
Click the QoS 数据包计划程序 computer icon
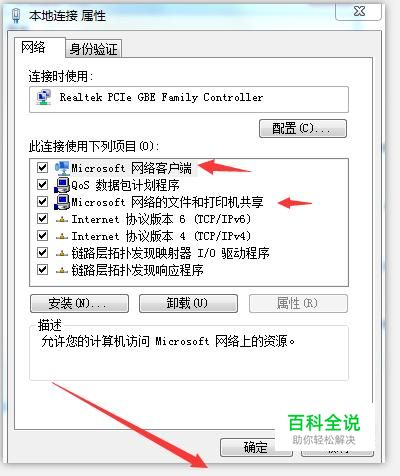pyautogui.click(x=62, y=185)
